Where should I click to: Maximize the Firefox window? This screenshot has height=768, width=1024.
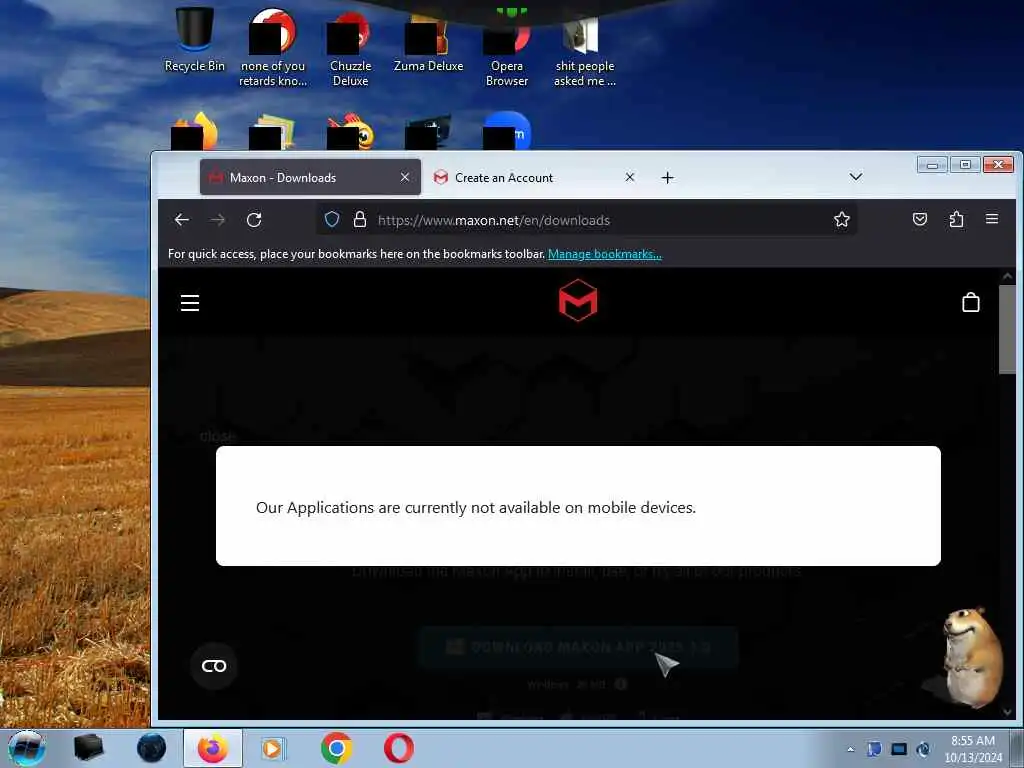(x=965, y=165)
